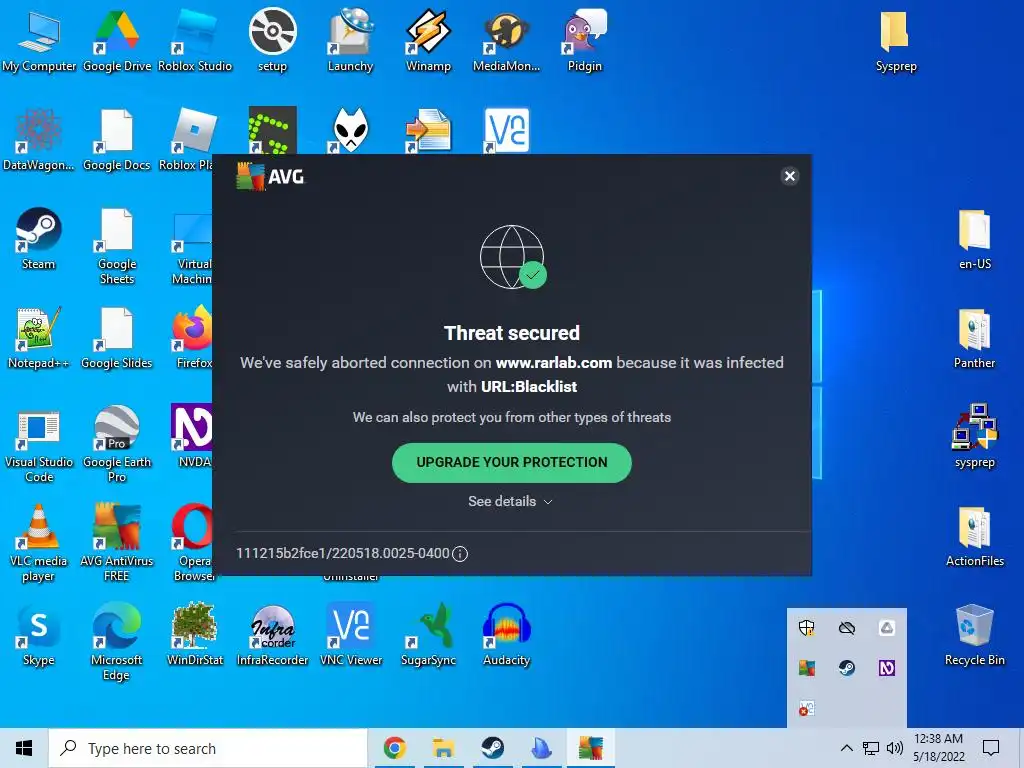Click the Windows Start button

point(24,748)
